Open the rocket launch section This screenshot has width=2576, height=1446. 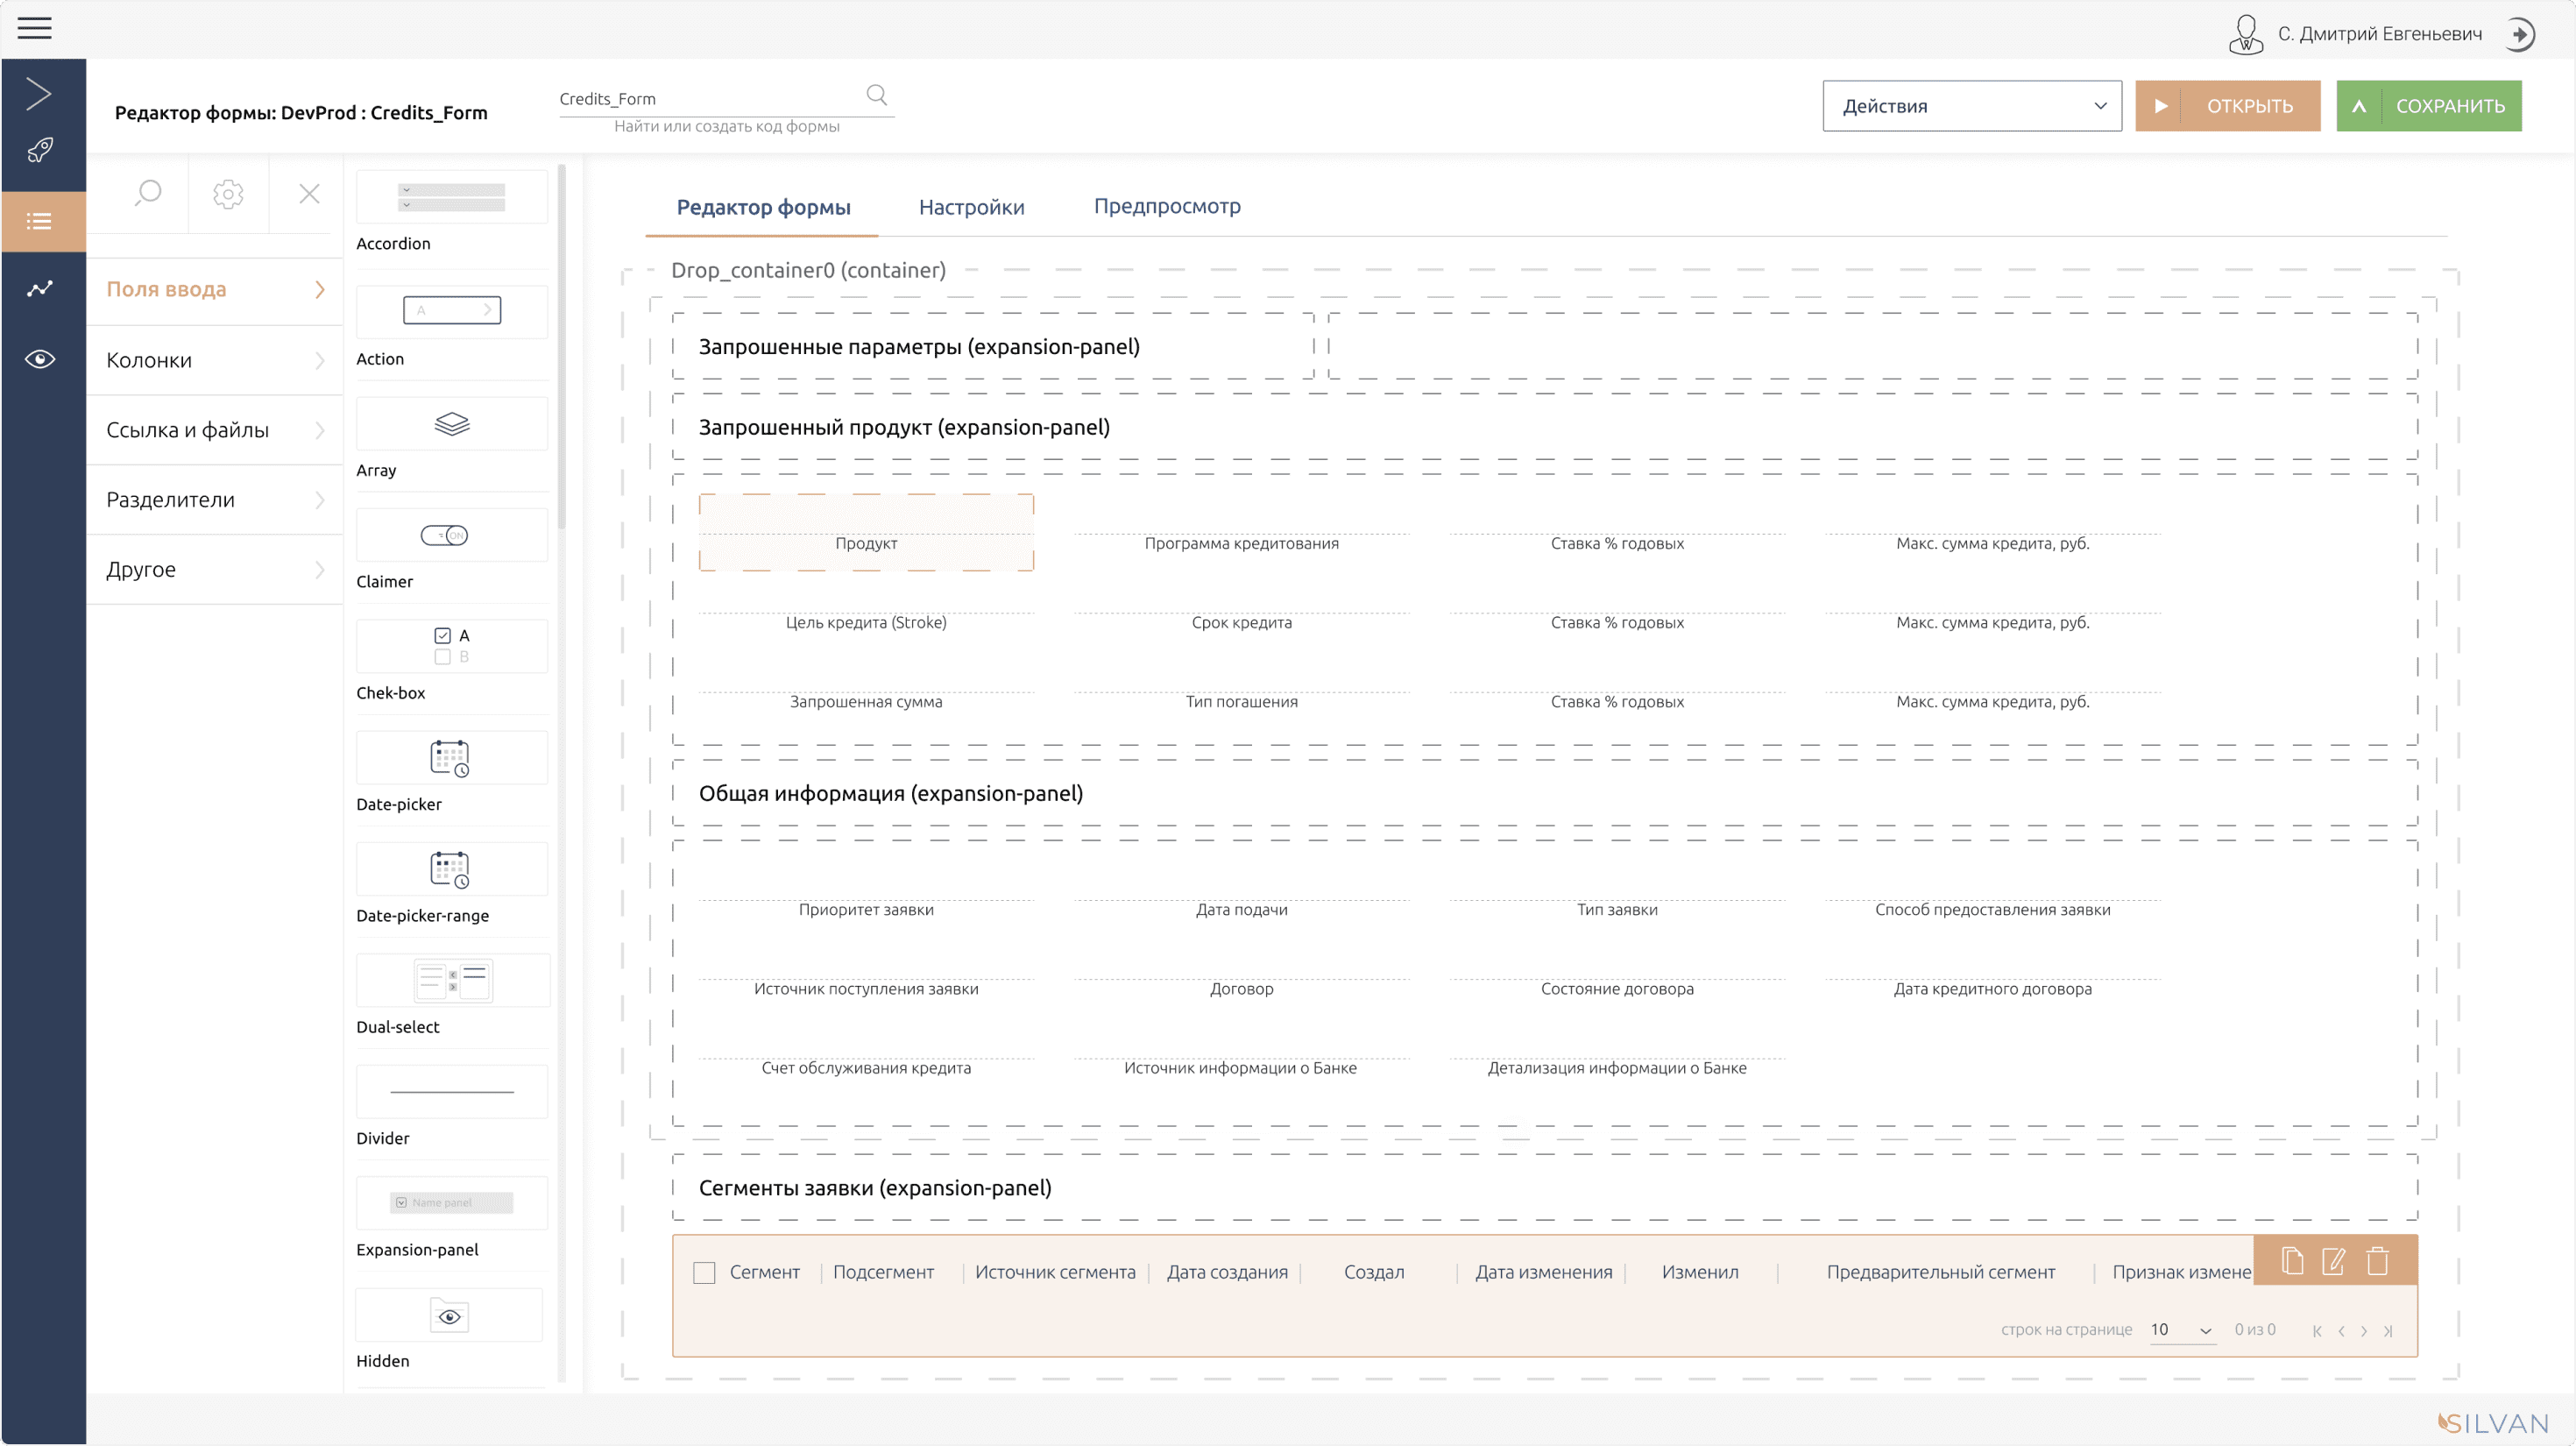coord(40,151)
